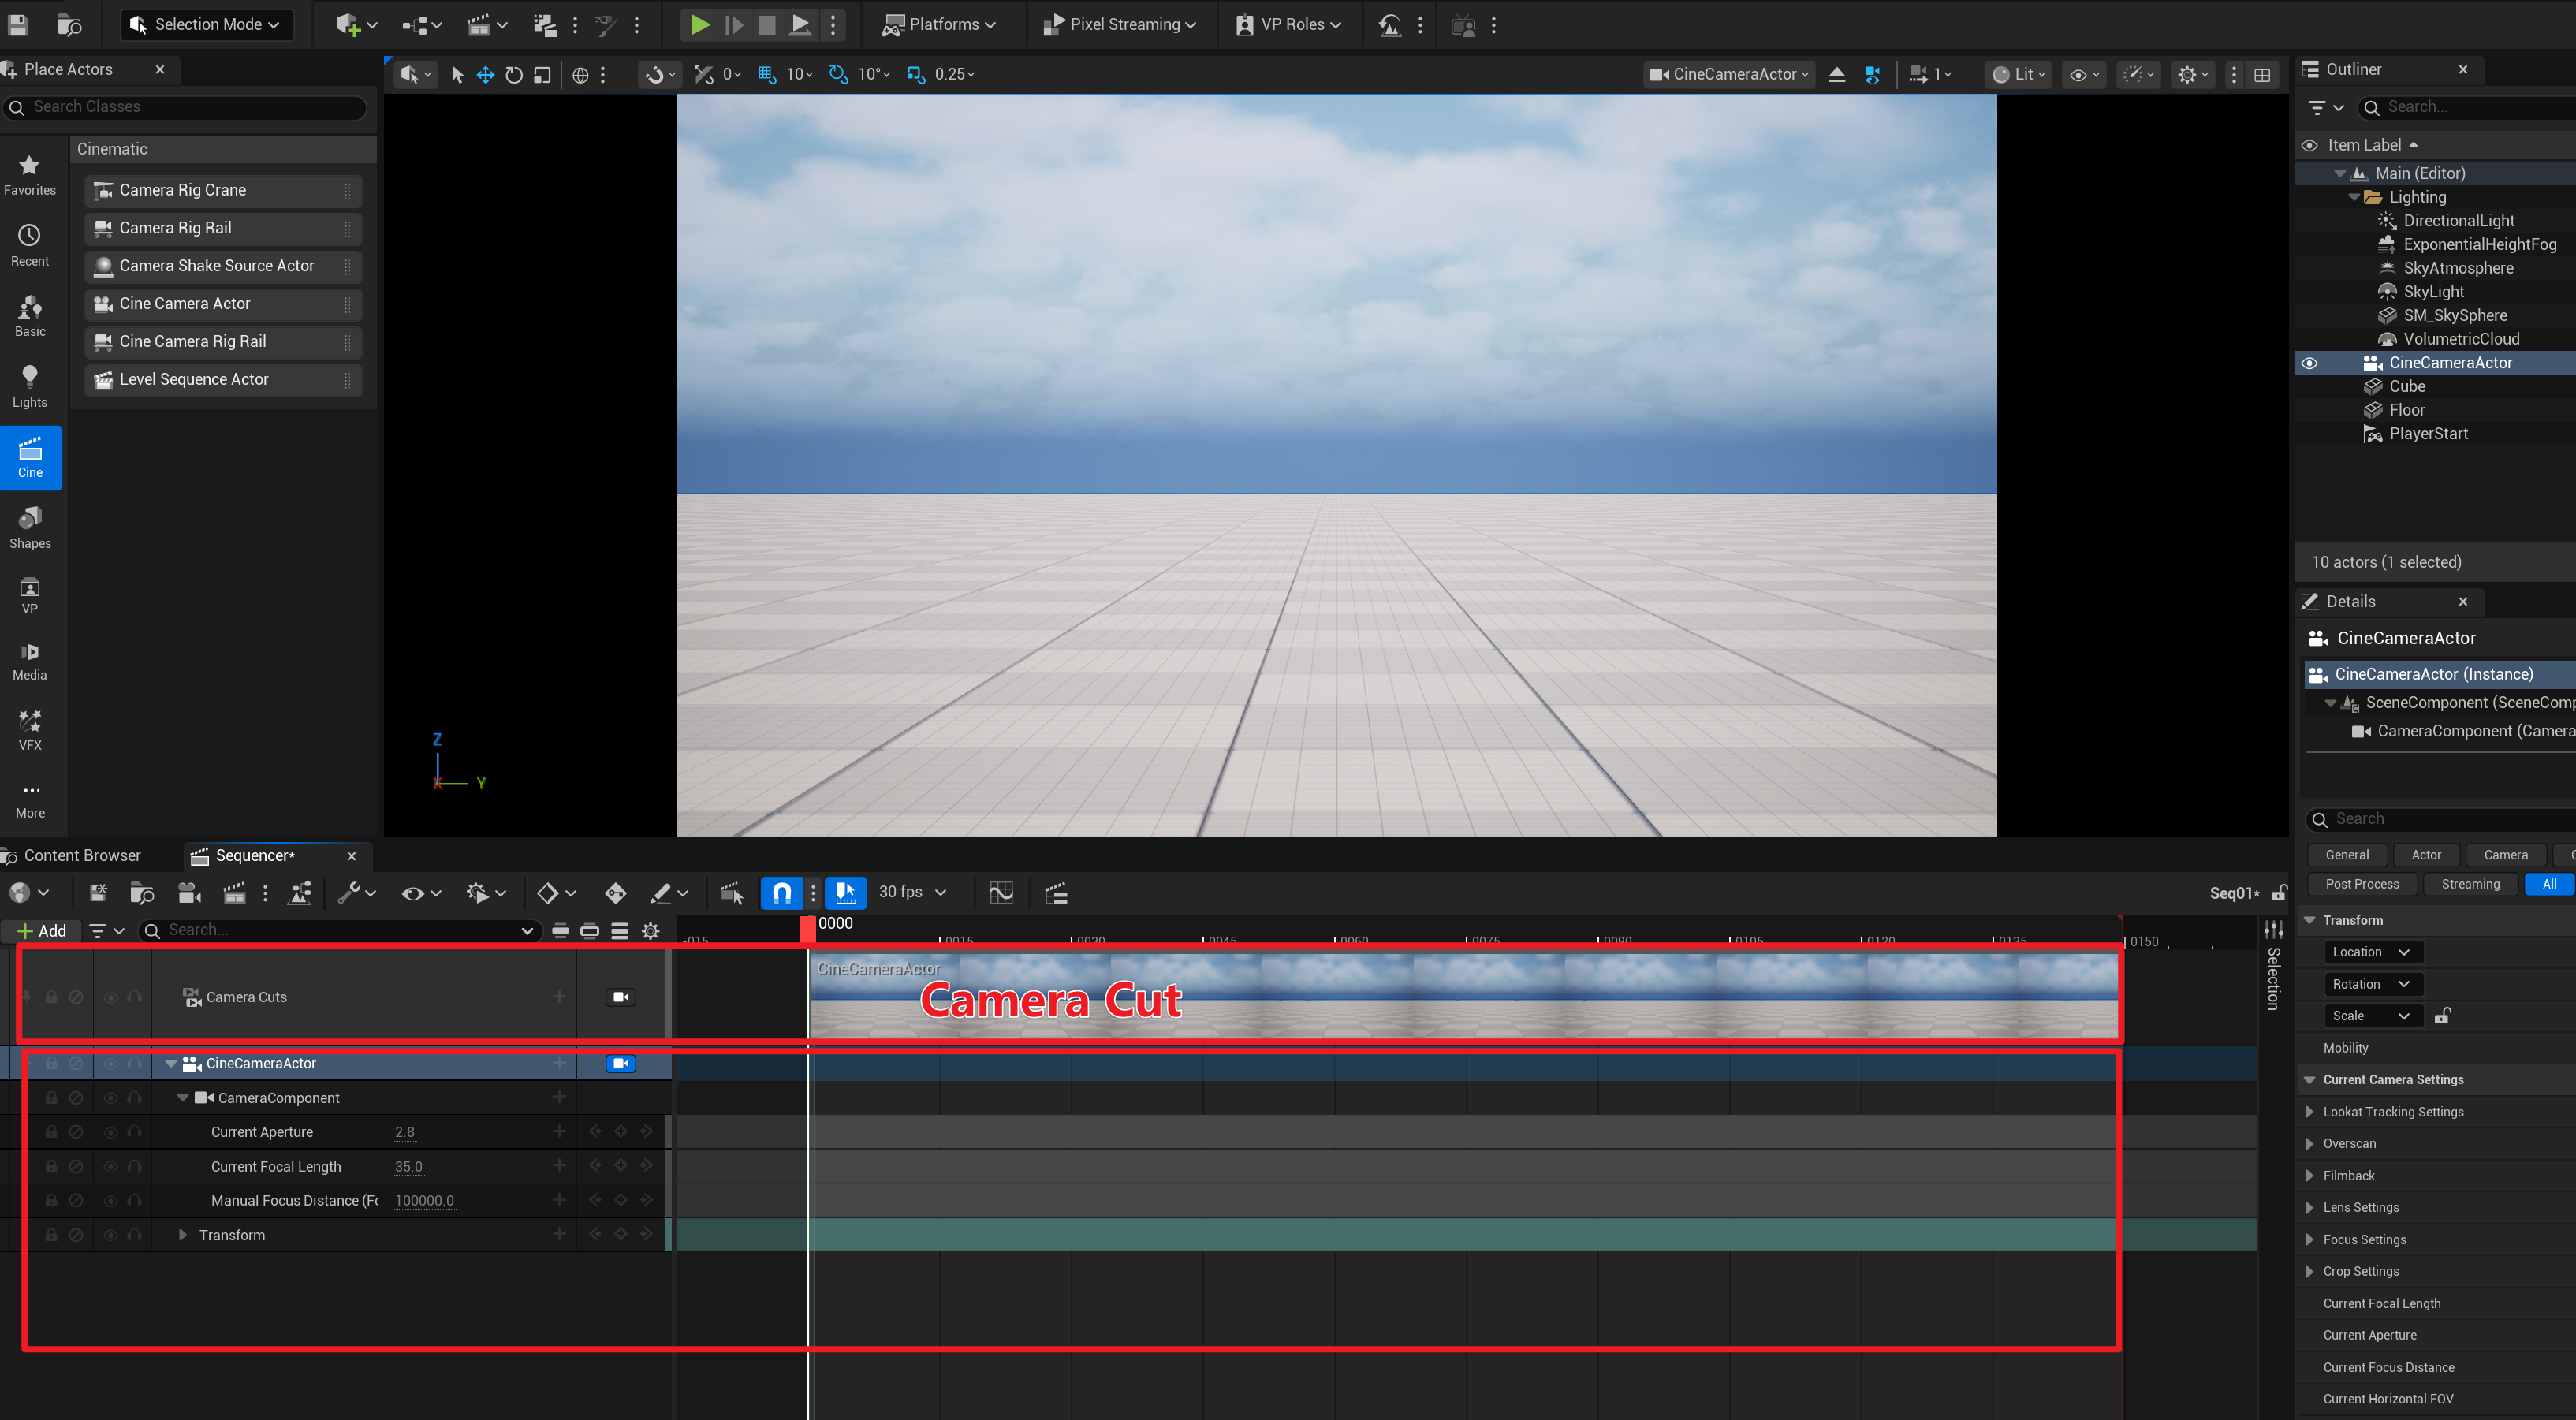Viewport: 2576px width, 1420px height.
Task: Click the save current level icon
Action: coord(17,24)
